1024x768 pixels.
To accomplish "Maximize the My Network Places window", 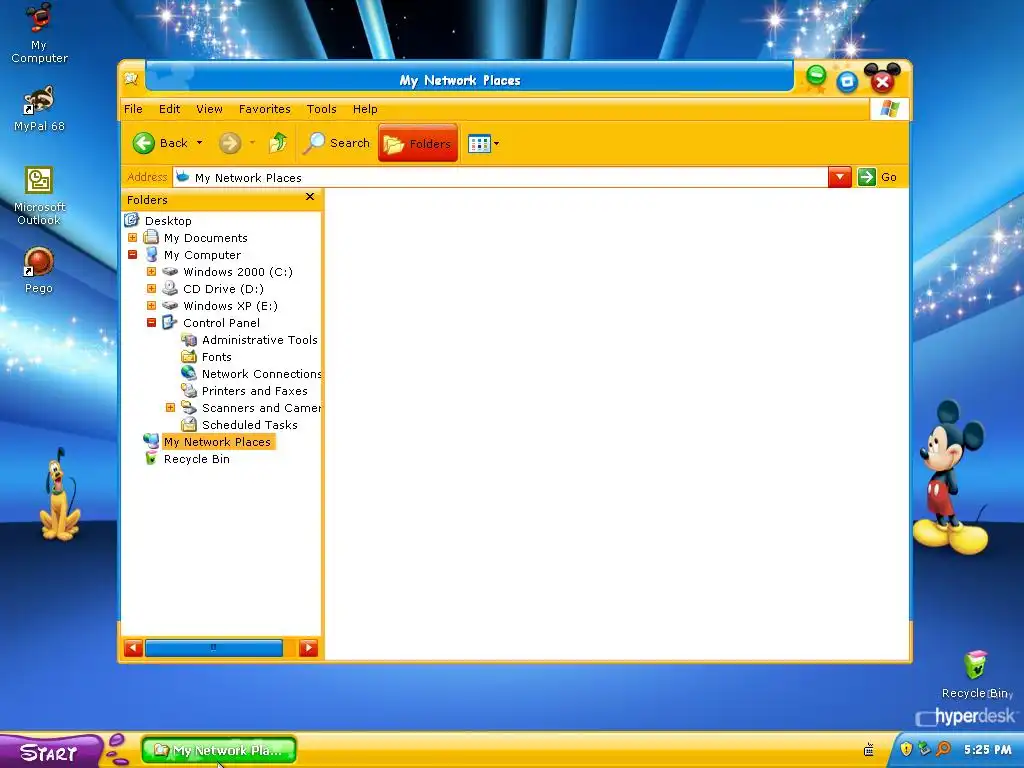I will click(x=847, y=81).
